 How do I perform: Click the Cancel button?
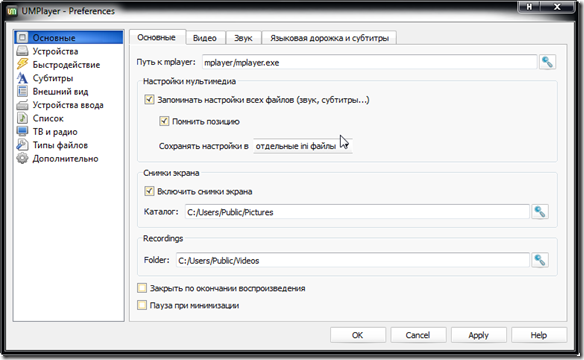pyautogui.click(x=418, y=335)
